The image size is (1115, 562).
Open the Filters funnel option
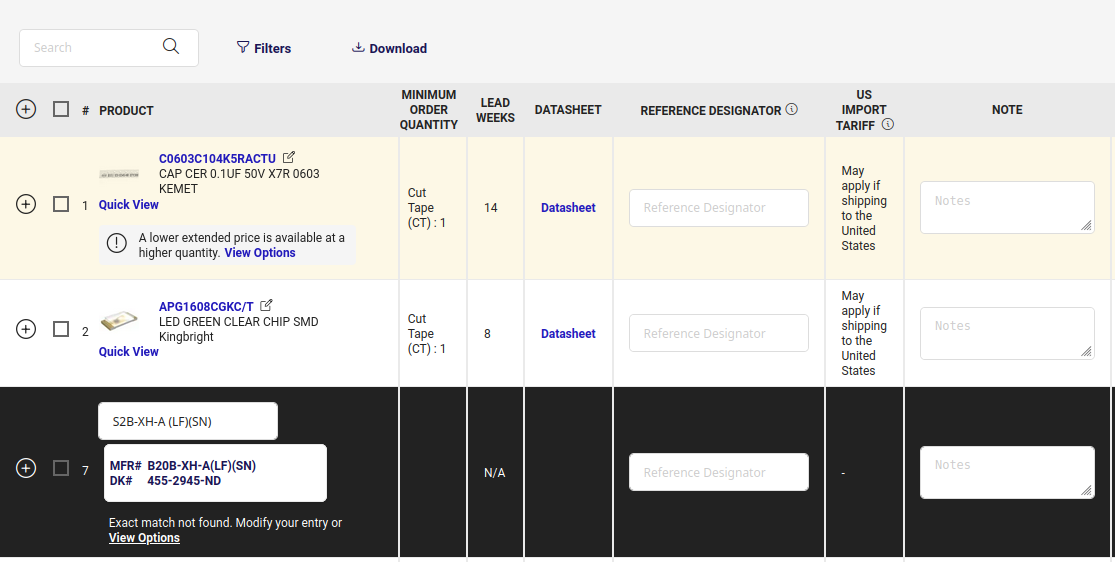[263, 48]
